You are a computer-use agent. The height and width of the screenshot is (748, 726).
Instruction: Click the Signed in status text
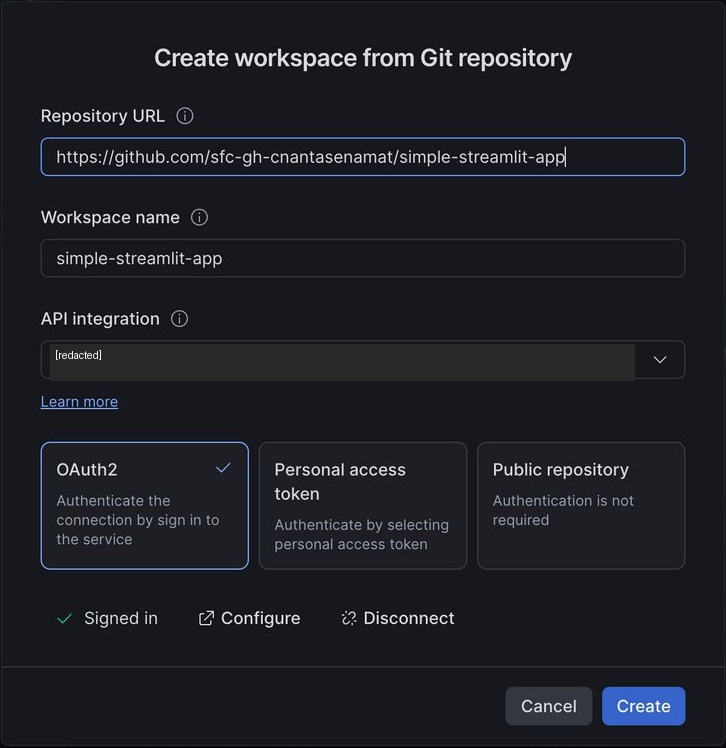(x=121, y=618)
